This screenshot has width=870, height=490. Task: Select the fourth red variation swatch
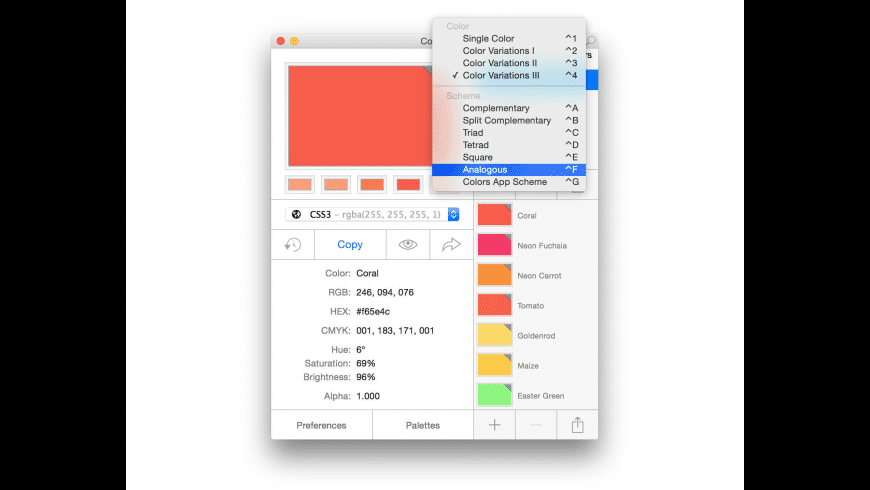point(408,184)
